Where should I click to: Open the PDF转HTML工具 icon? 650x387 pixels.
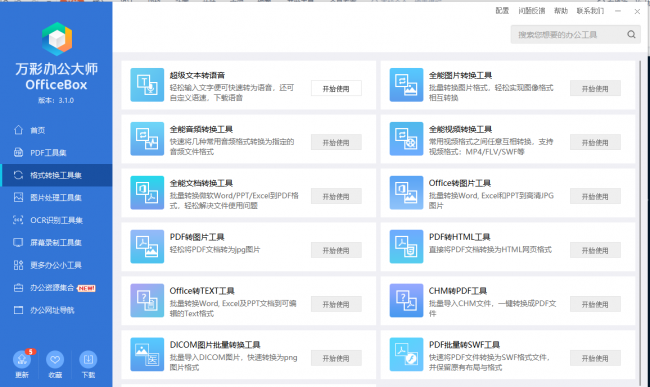[406, 247]
